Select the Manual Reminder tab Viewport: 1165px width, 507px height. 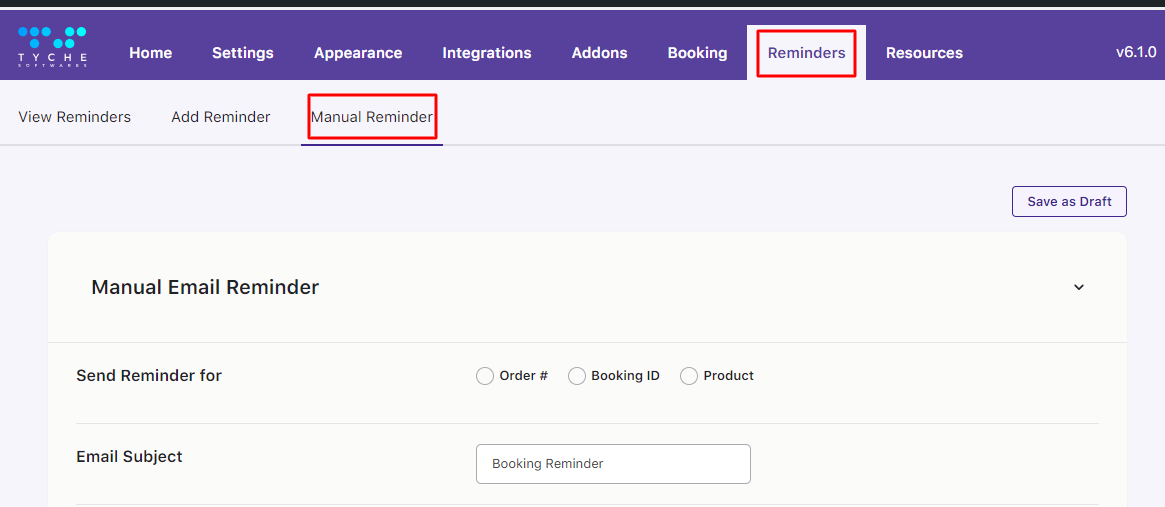pyautogui.click(x=371, y=117)
